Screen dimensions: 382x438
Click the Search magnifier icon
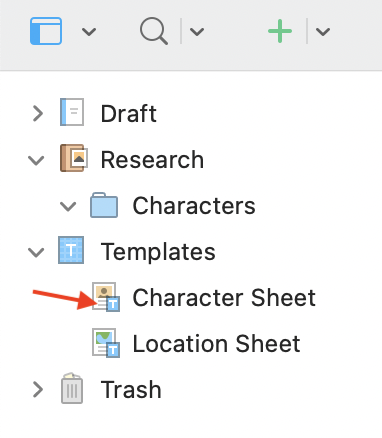click(153, 31)
